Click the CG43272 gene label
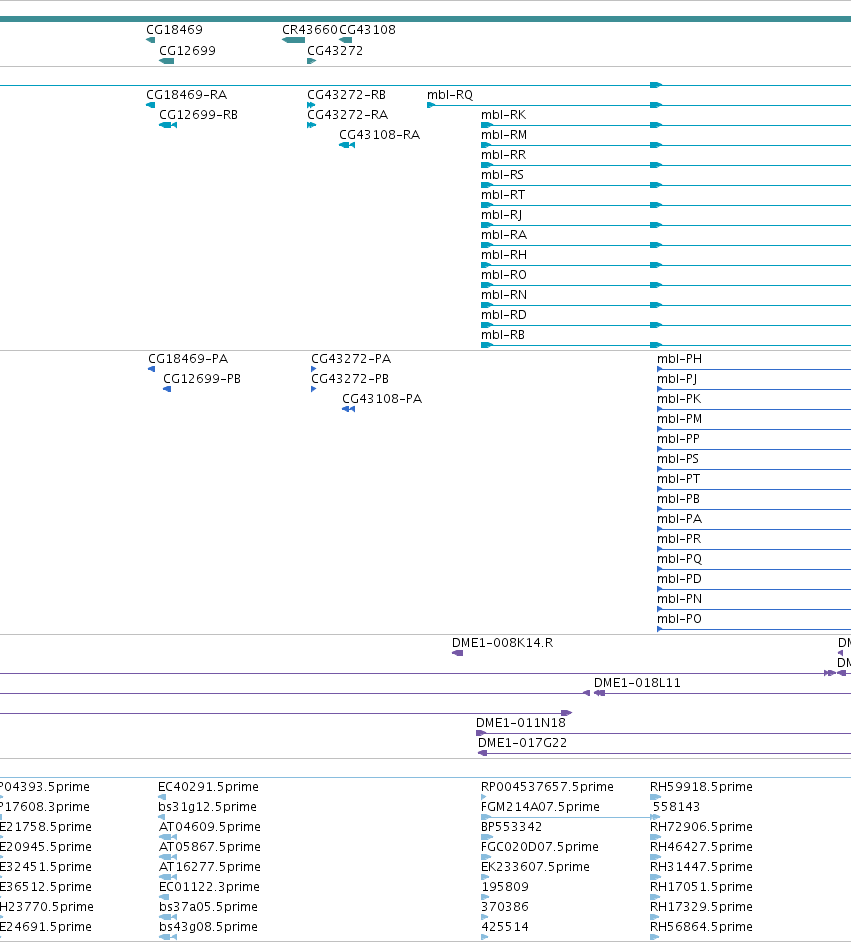Image resolution: width=851 pixels, height=942 pixels. coord(335,50)
